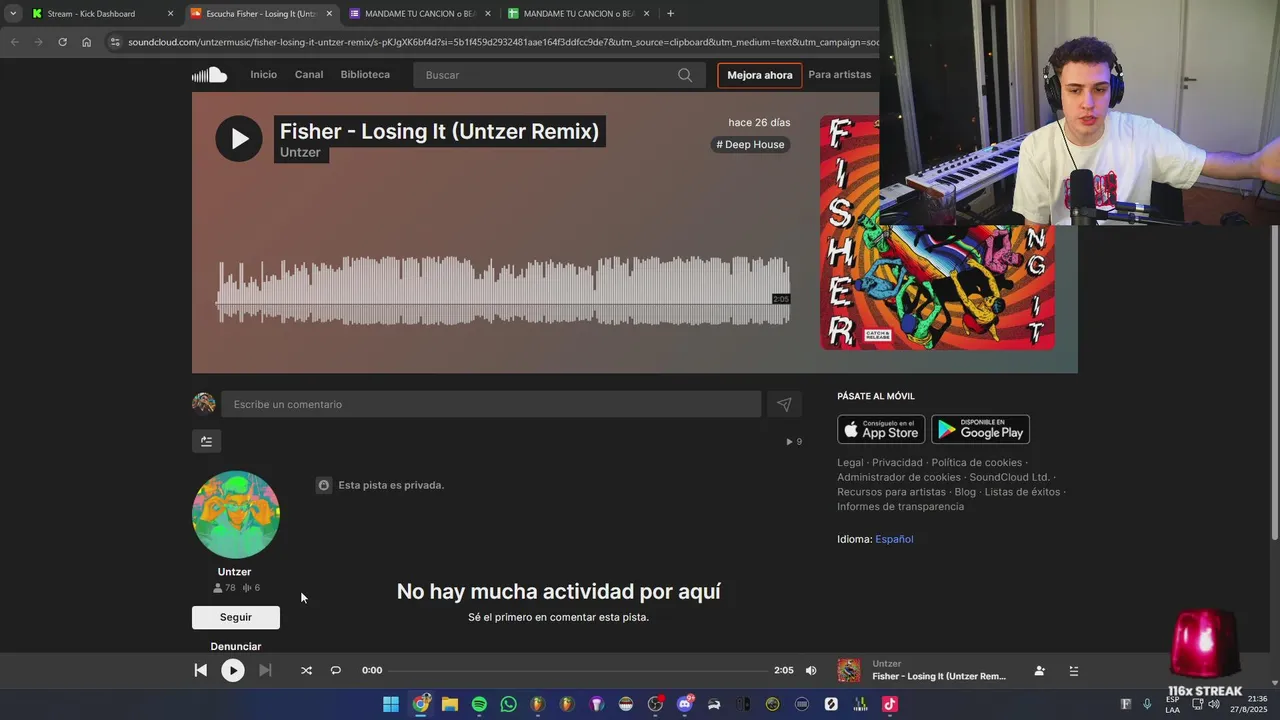Click the player bar progress line
Screen dimensions: 1280x720
coord(578,670)
